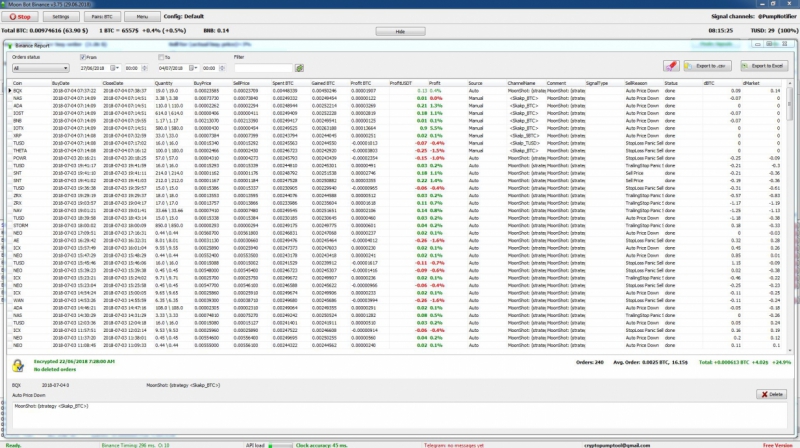This screenshot has height=448, width=800.
Task: Click the Filter text field
Action: (263, 68)
